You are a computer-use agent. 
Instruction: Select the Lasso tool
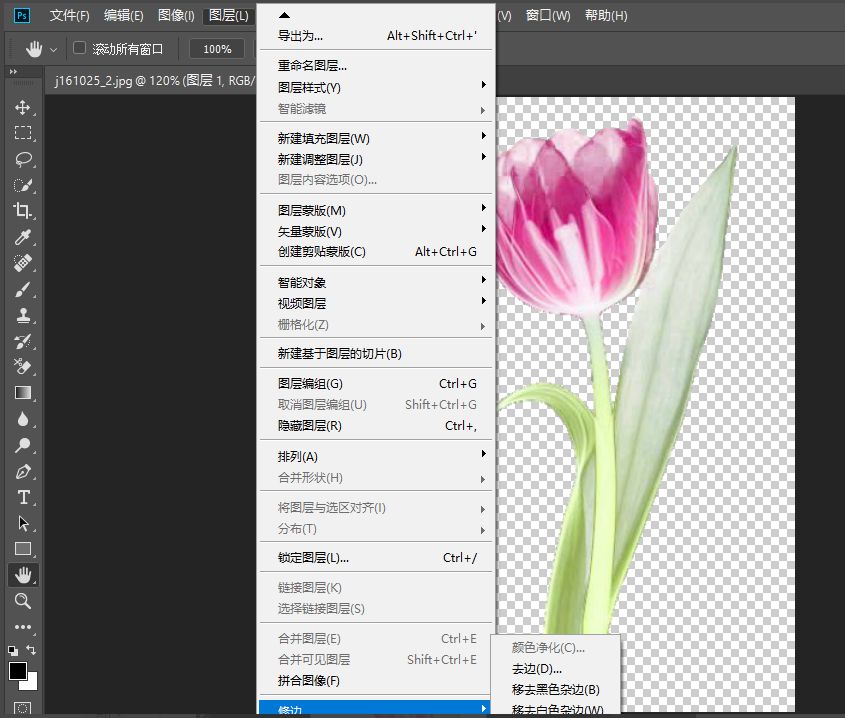(x=24, y=159)
